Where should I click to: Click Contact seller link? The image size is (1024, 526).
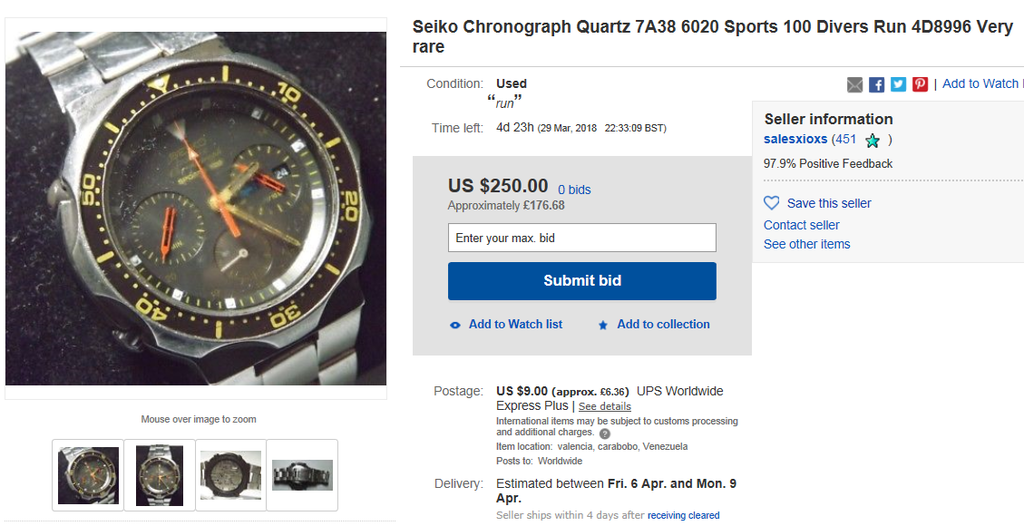[x=801, y=225]
